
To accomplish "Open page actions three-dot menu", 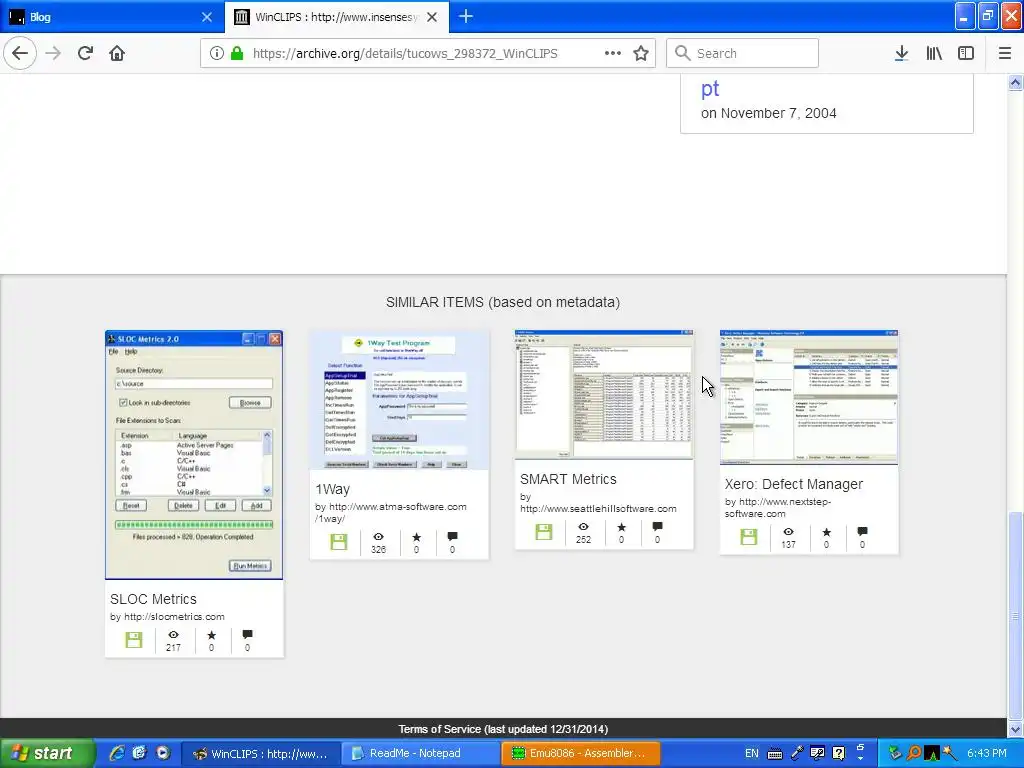I will [x=613, y=53].
